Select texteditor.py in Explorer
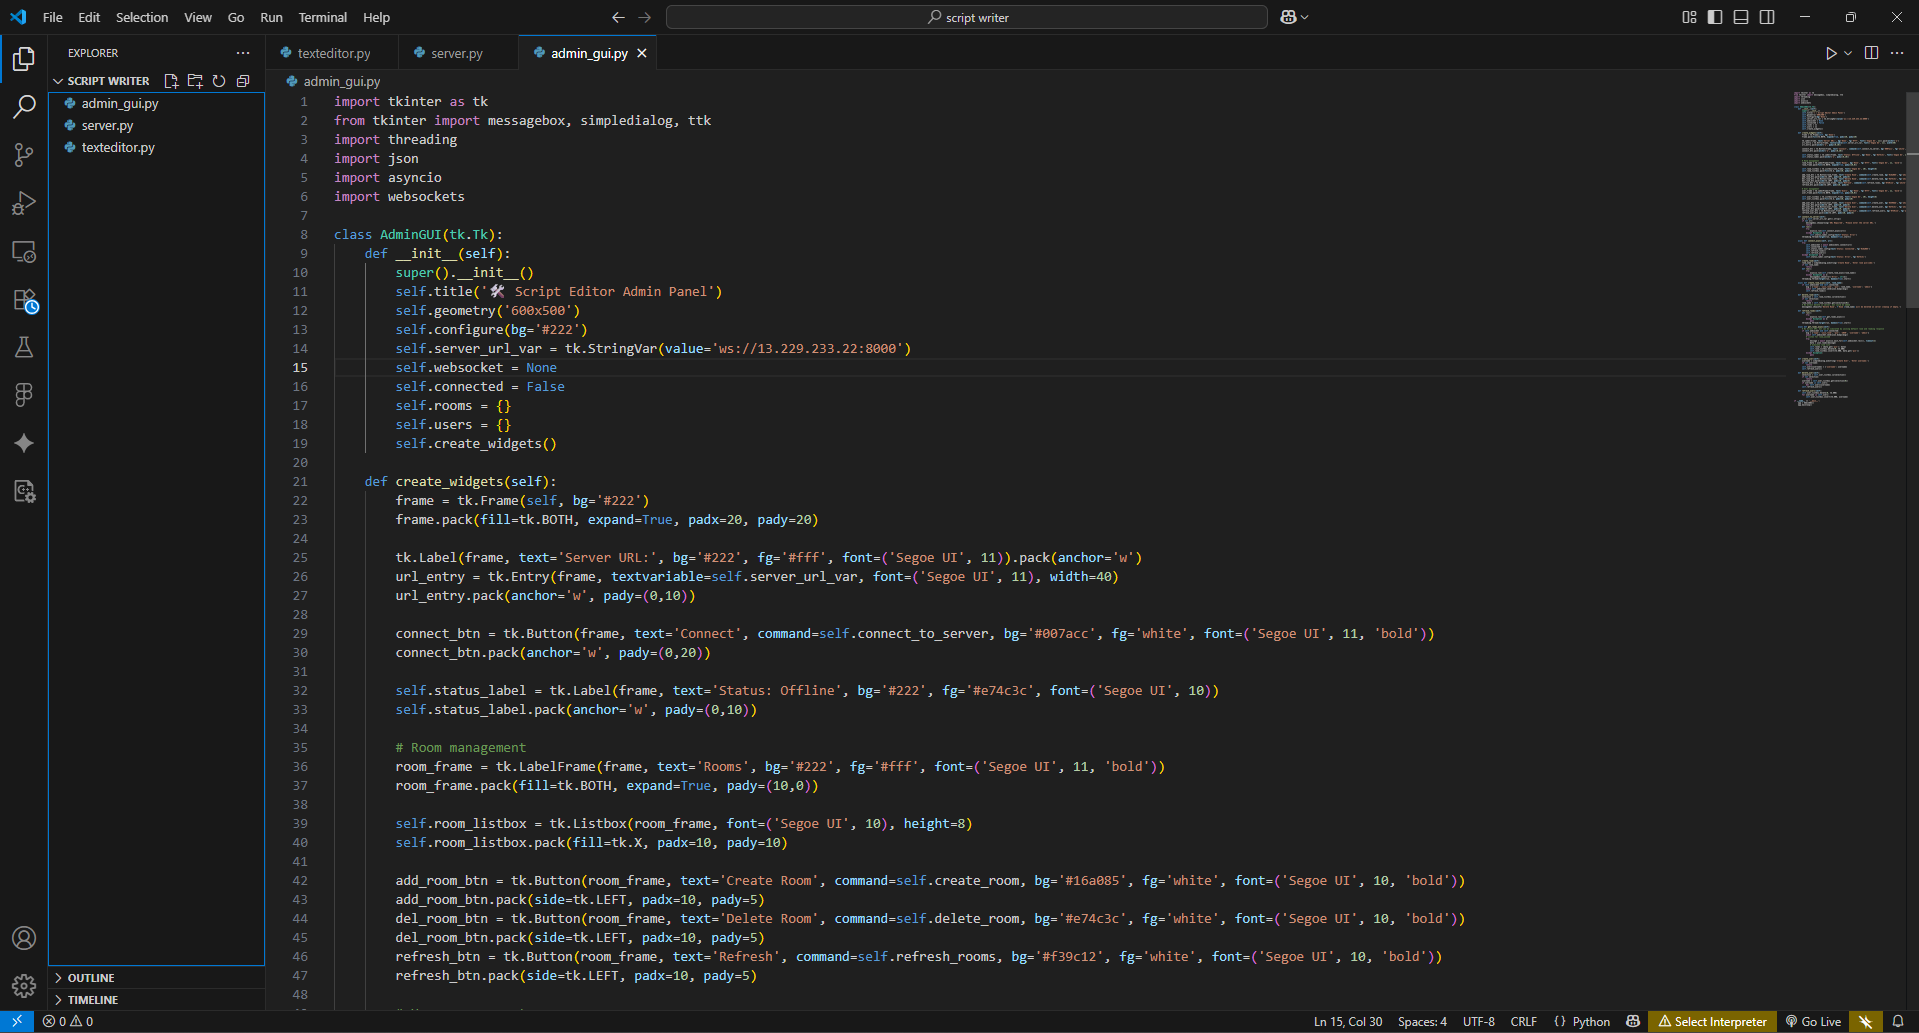 [x=156, y=147]
